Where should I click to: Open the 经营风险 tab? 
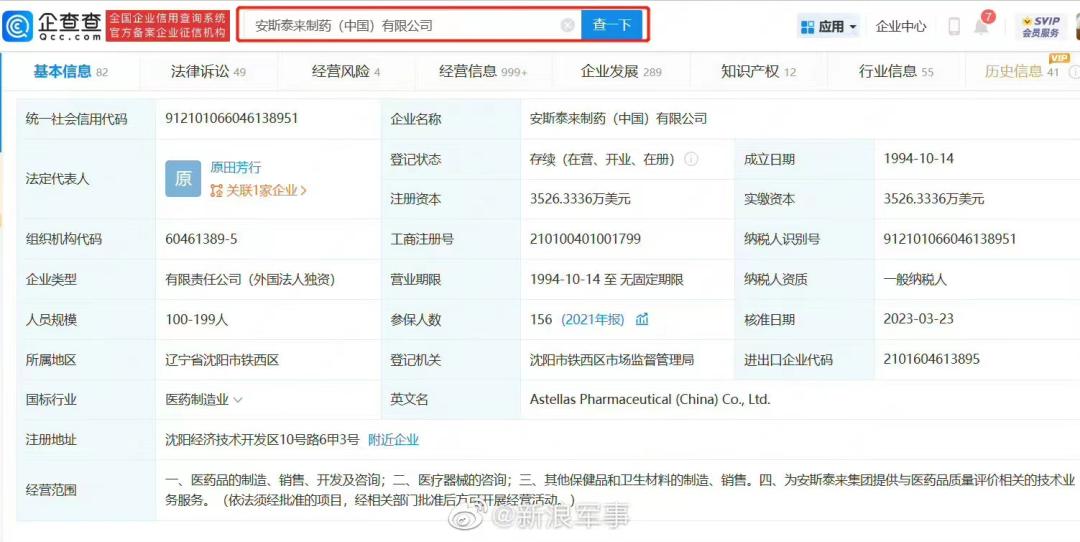point(346,71)
